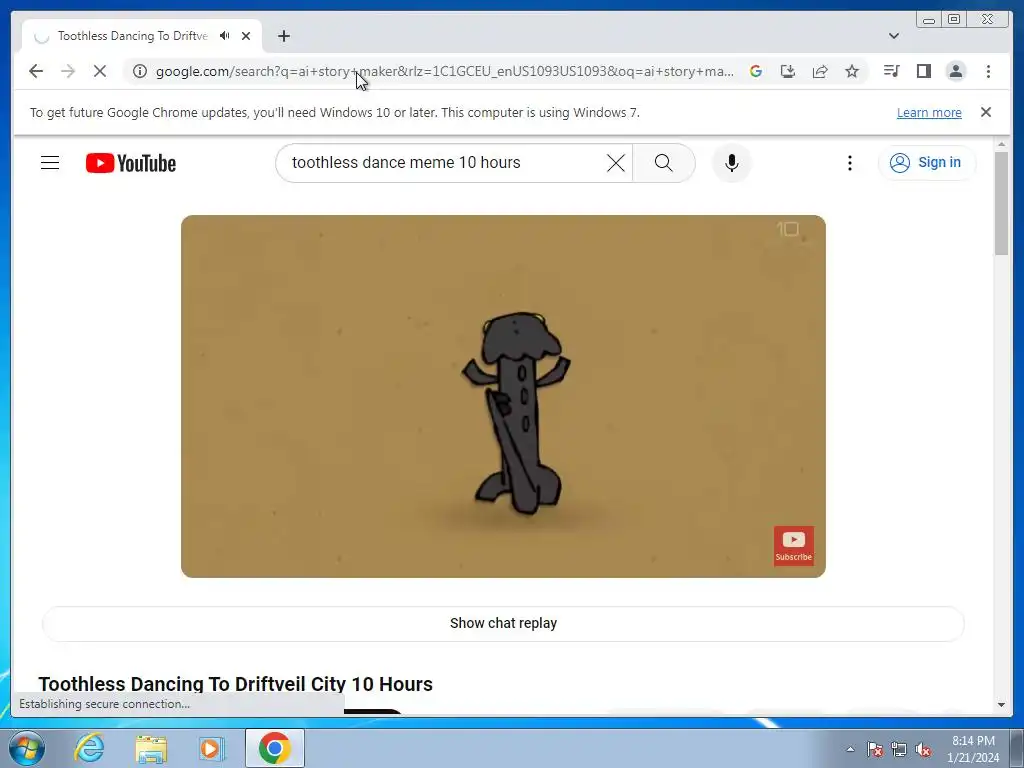This screenshot has width=1024, height=768.
Task: Click the install/download page icon in address bar
Action: [788, 71]
